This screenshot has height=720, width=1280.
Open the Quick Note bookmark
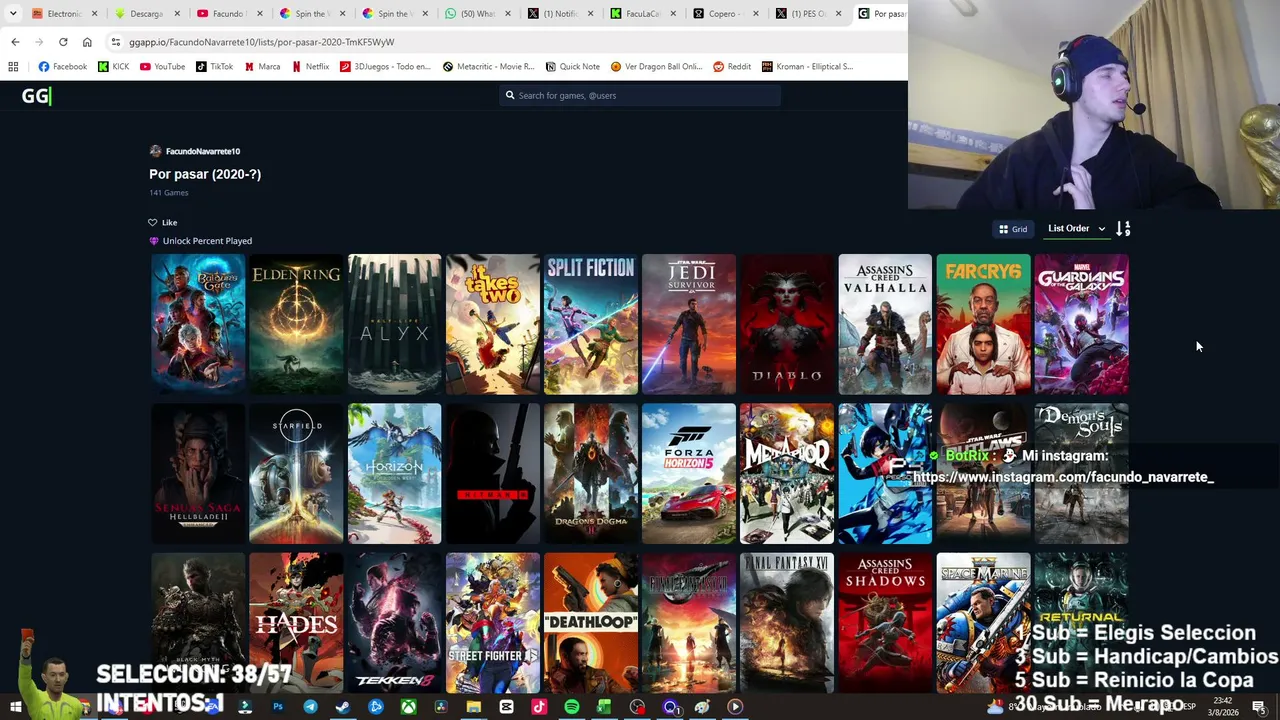tap(573, 67)
